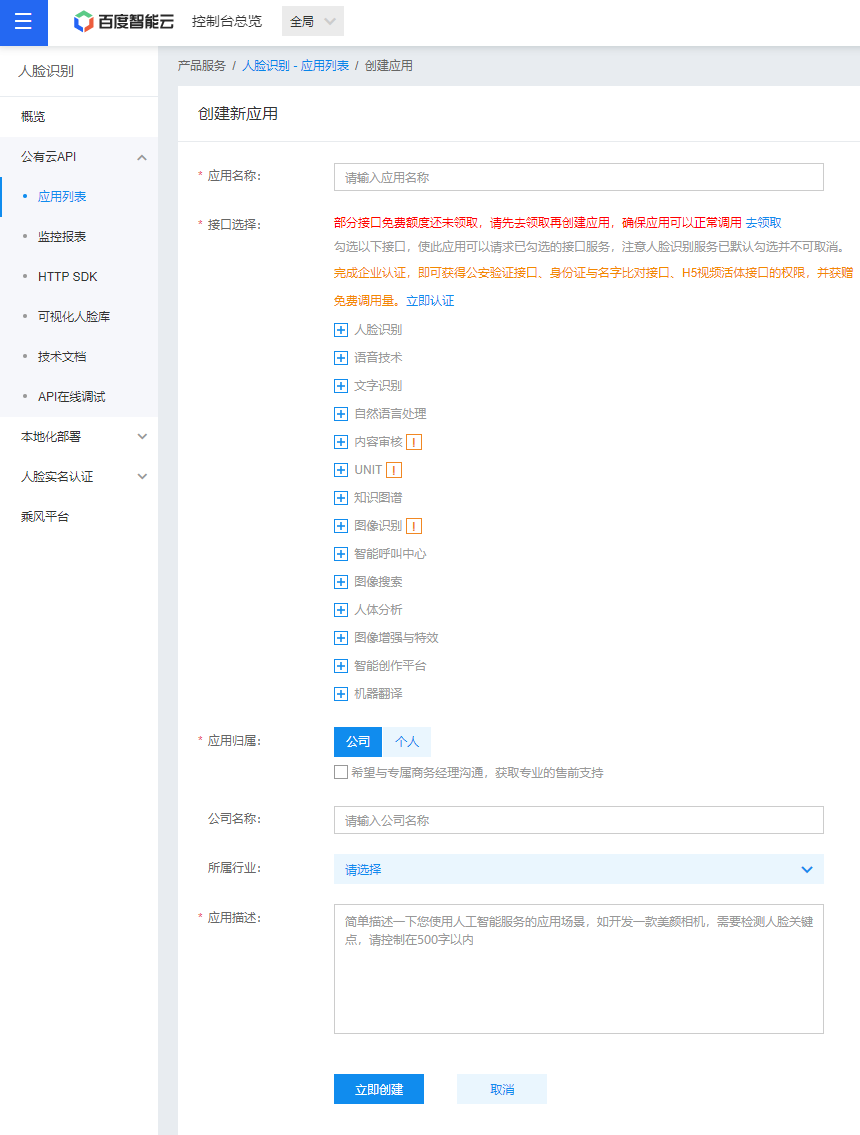Click the warning icon beside 内容审核
Image resolution: width=860 pixels, height=1135 pixels.
414,442
